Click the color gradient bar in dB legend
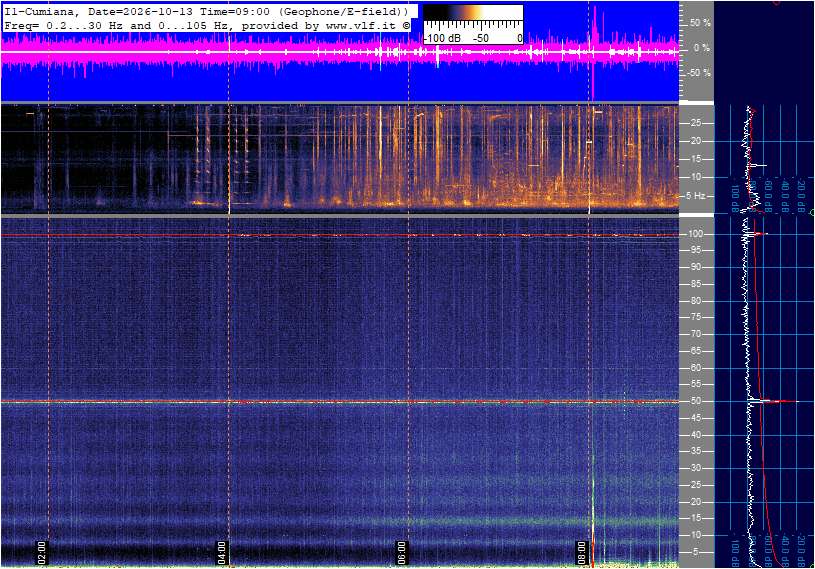This screenshot has height=569, width=815. (473, 12)
